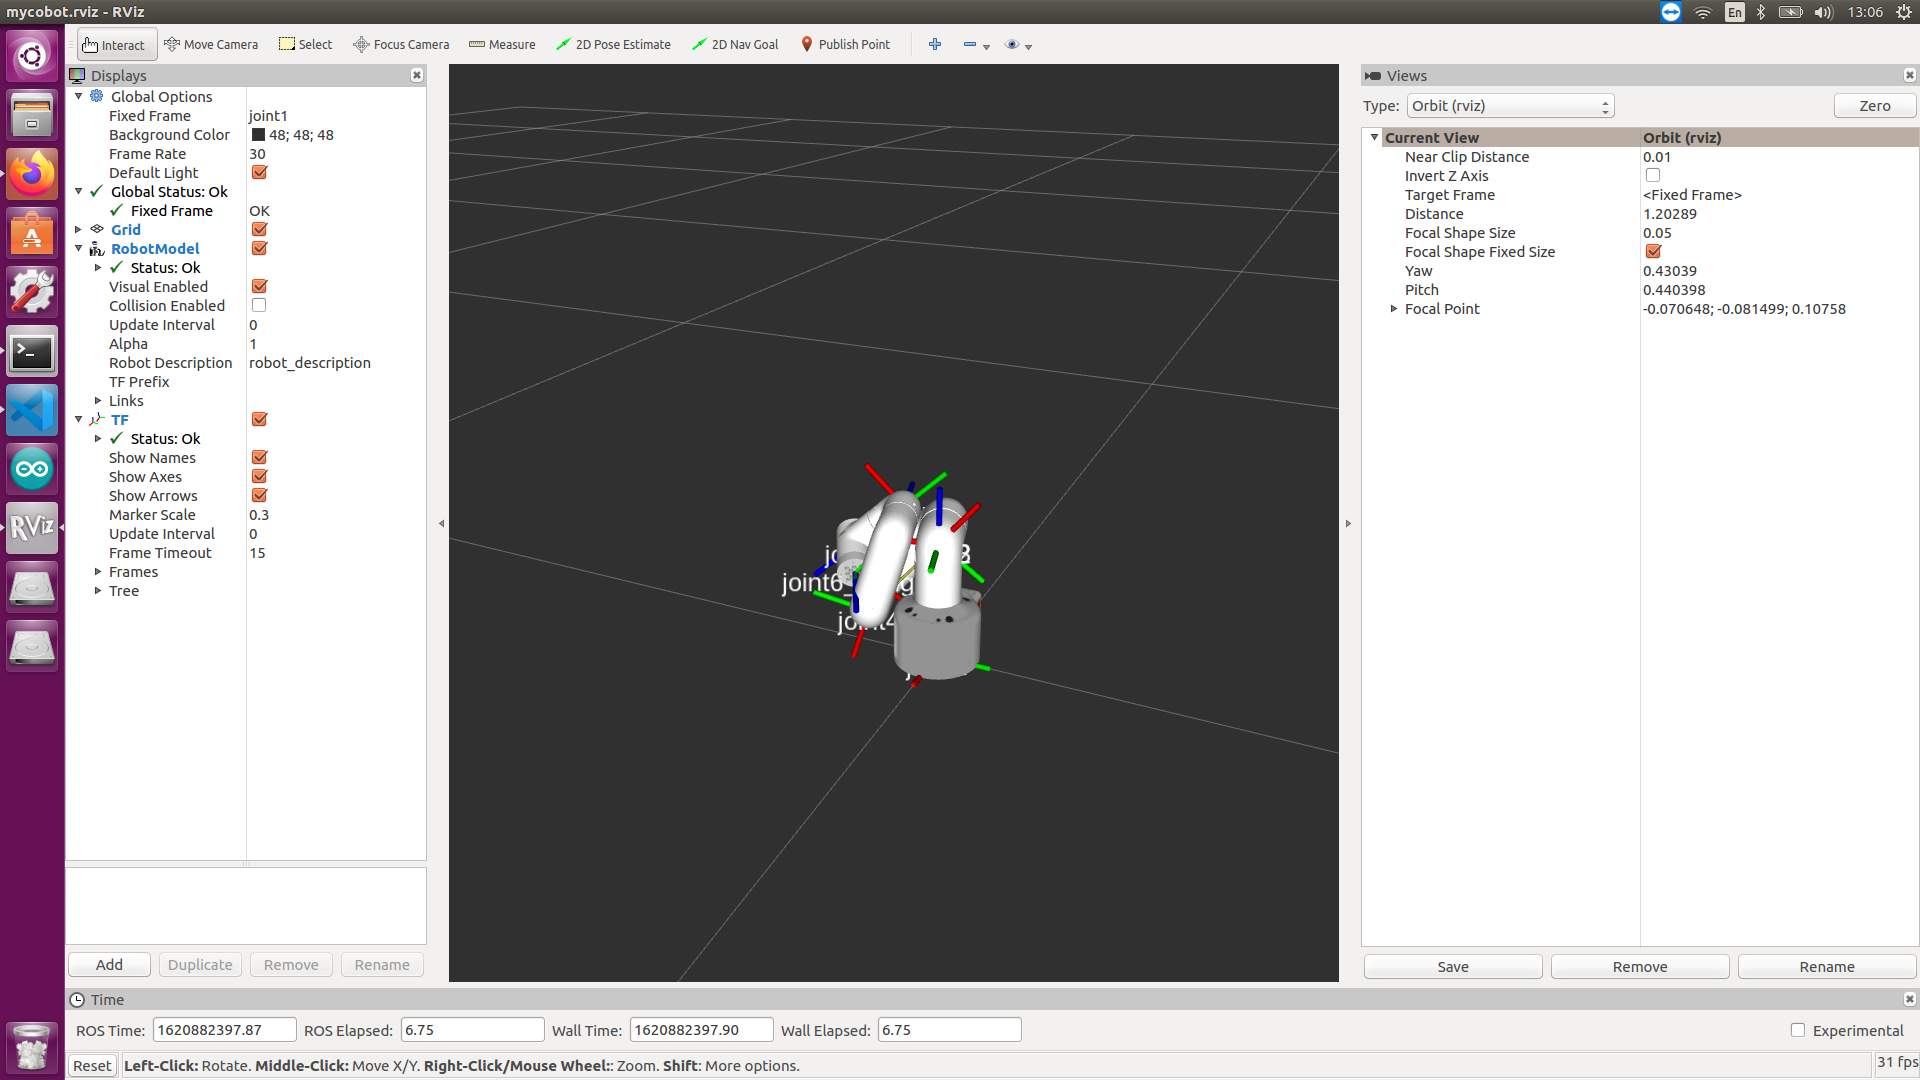Enable the Collision Enabled checkbox
This screenshot has height=1080, width=1920.
259,306
